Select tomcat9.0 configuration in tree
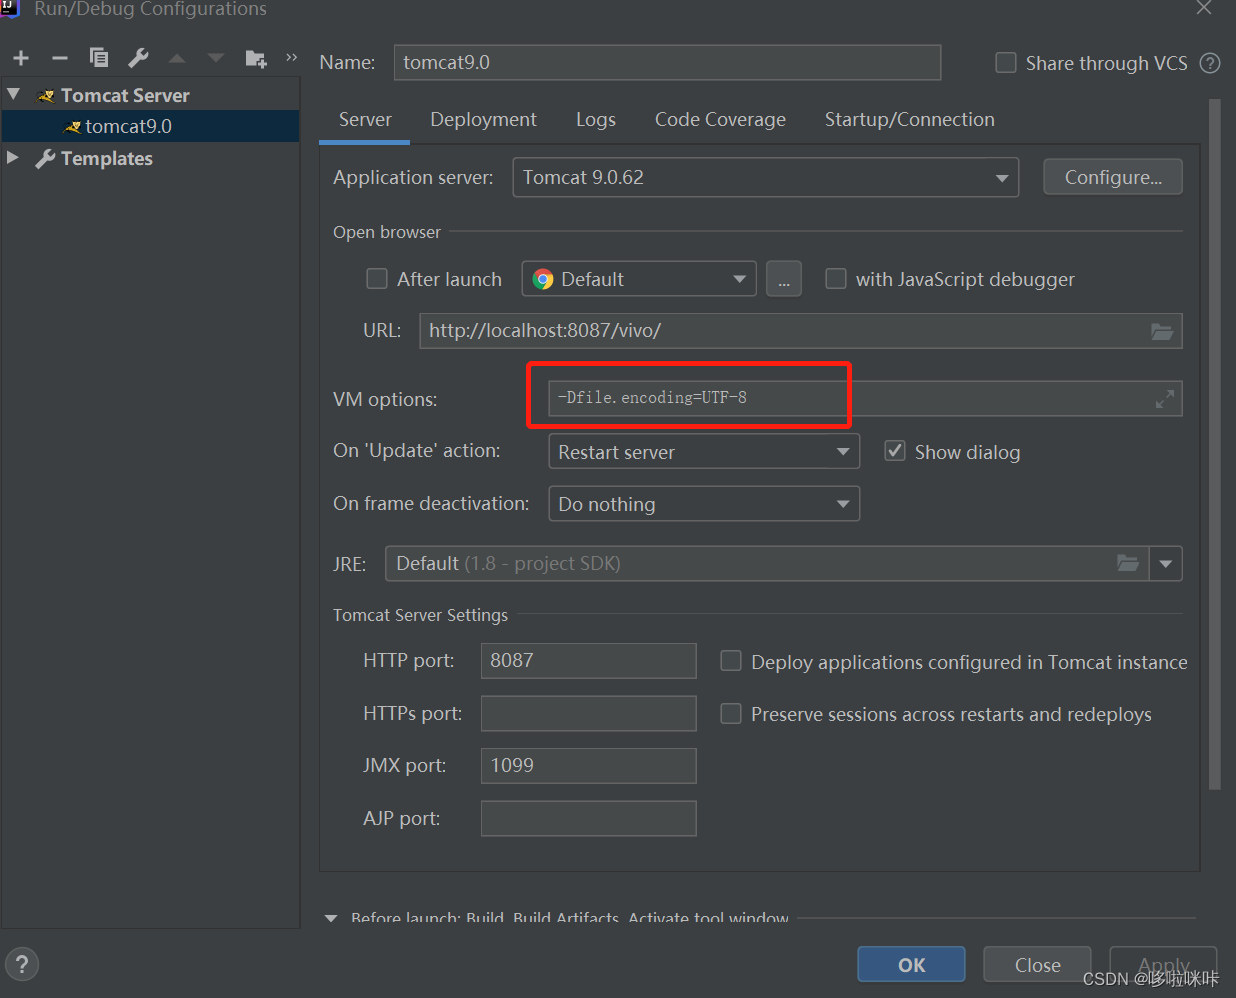 (x=150, y=126)
